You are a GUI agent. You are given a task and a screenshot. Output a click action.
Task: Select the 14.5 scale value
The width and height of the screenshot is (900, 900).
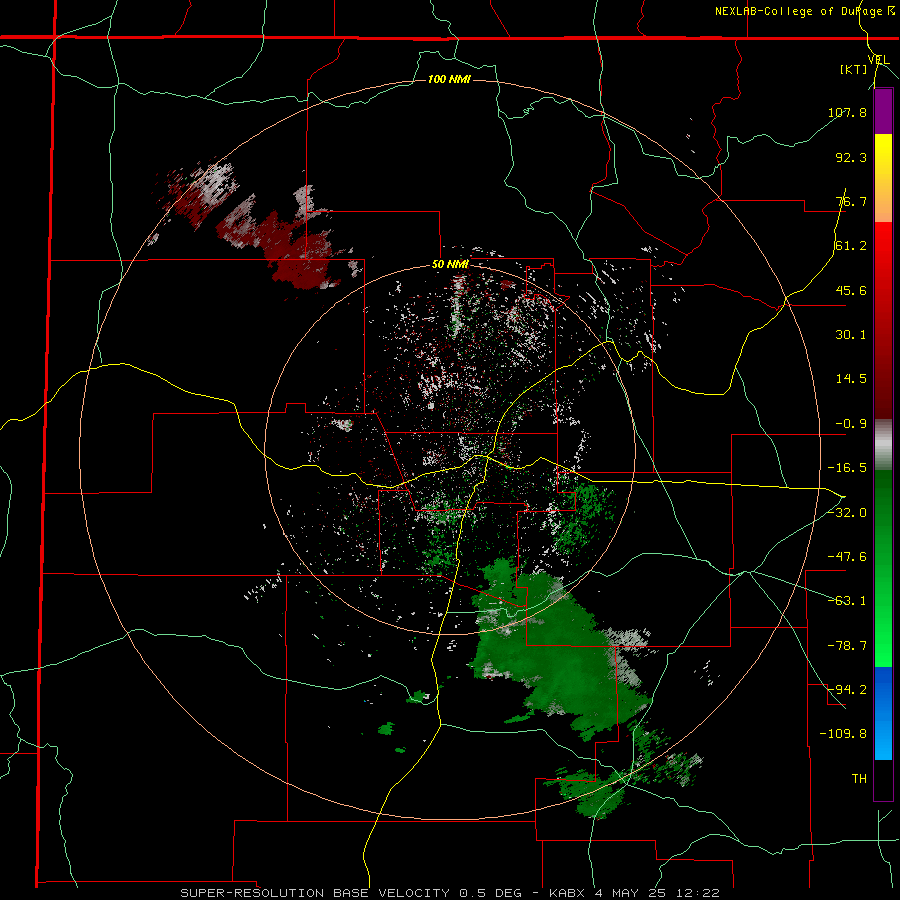coord(851,379)
